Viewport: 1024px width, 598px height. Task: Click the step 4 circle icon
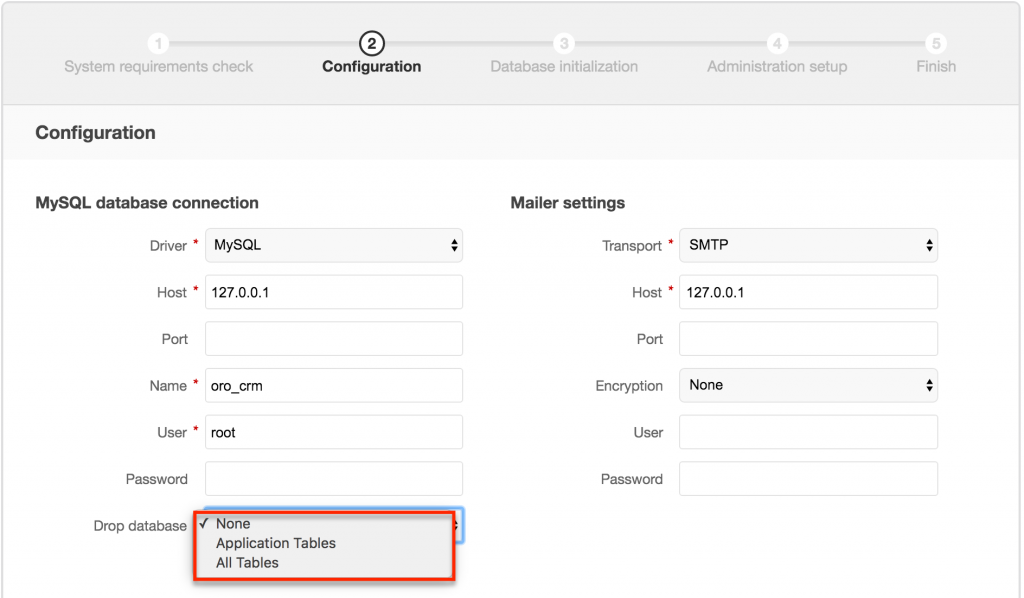(777, 44)
